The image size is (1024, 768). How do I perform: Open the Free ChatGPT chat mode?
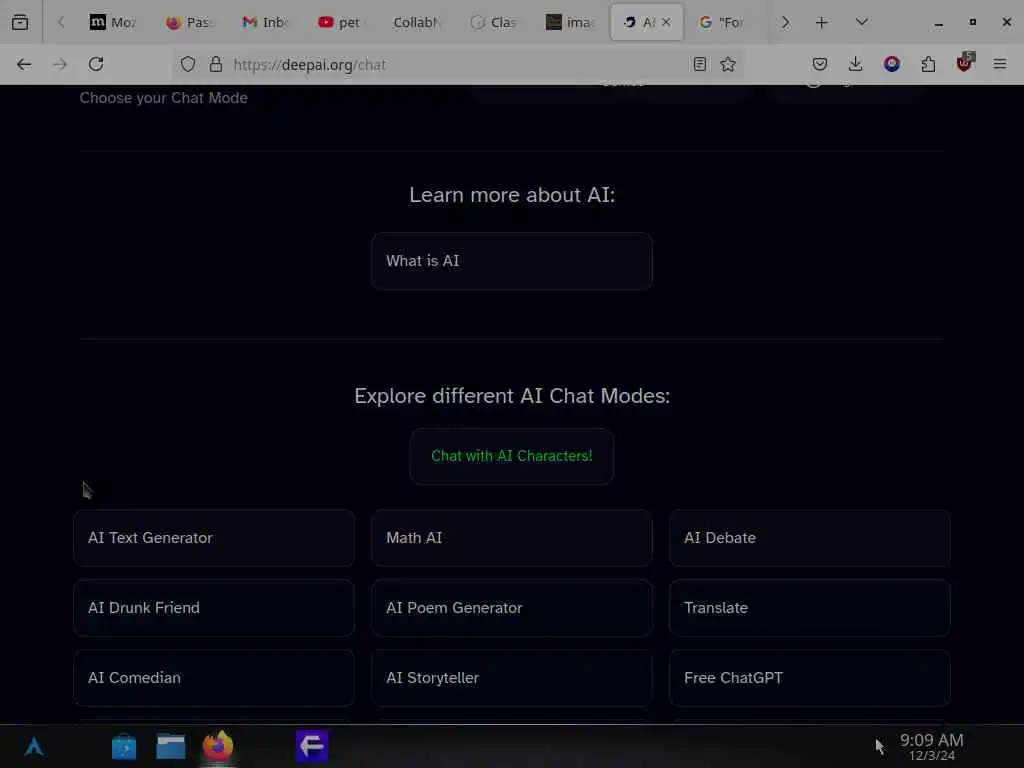pos(809,677)
